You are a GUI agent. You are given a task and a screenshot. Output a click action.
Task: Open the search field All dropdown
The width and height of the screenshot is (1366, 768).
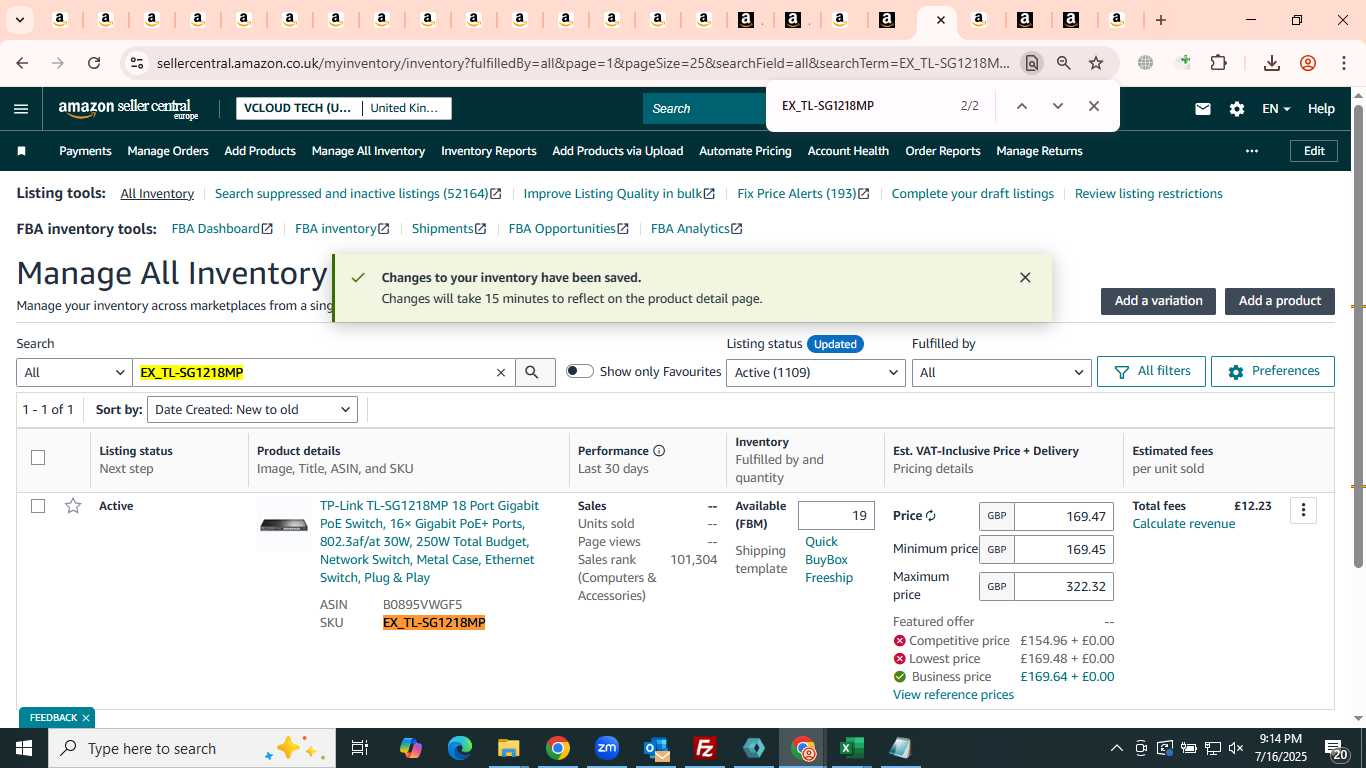pos(74,373)
